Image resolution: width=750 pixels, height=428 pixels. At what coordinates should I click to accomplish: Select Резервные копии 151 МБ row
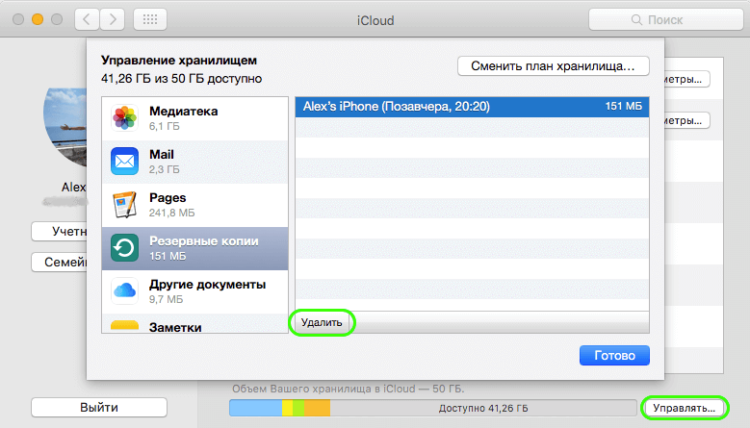[x=195, y=249]
